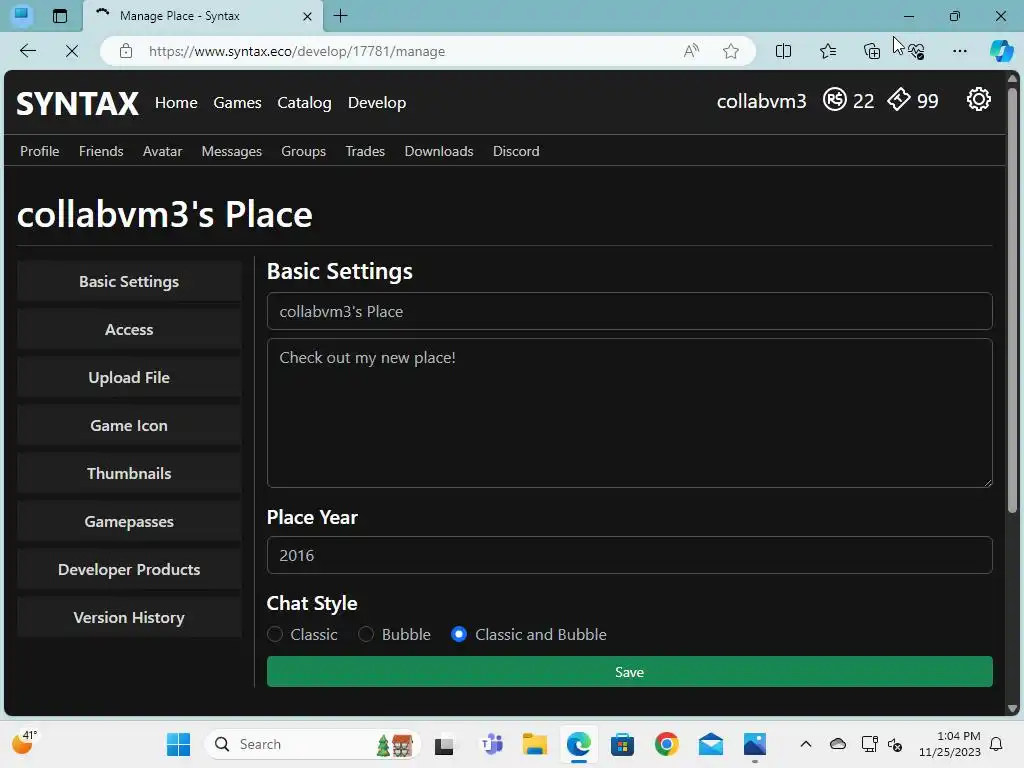Open File Explorer from the taskbar
The image size is (1024, 768).
[534, 744]
